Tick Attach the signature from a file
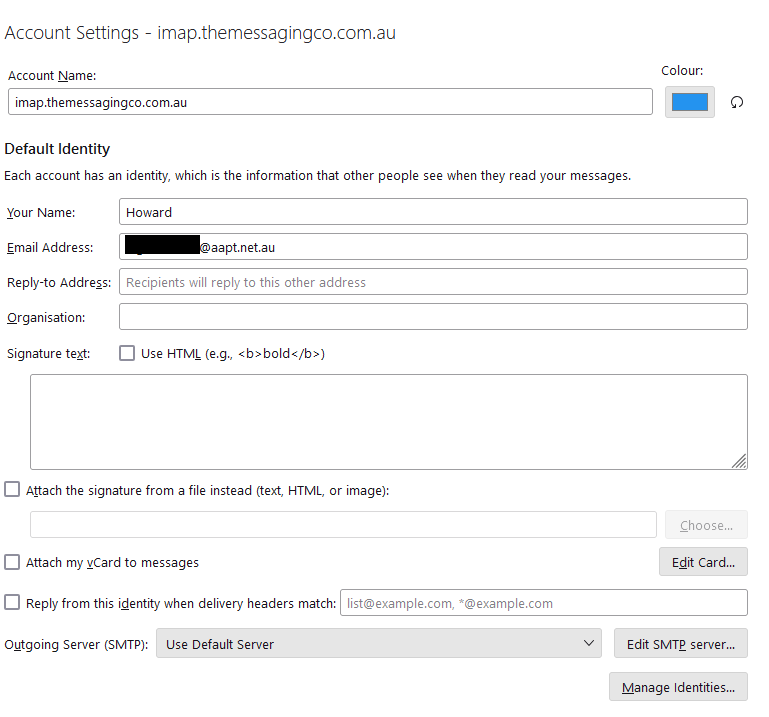This screenshot has height=717, width=769. [x=12, y=490]
